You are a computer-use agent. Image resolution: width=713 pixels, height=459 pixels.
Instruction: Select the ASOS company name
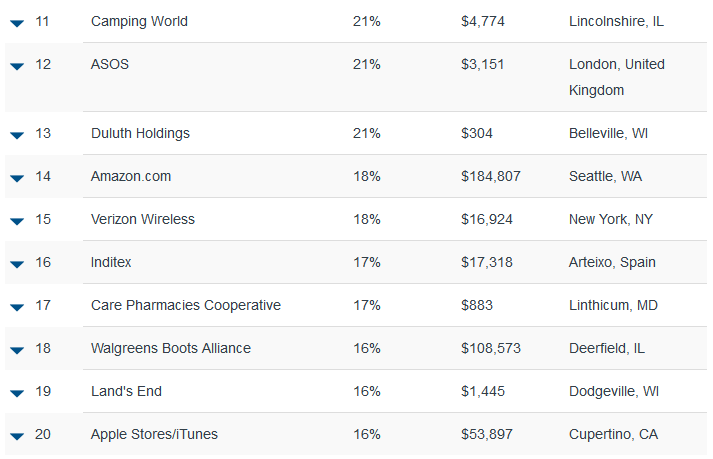(x=110, y=64)
